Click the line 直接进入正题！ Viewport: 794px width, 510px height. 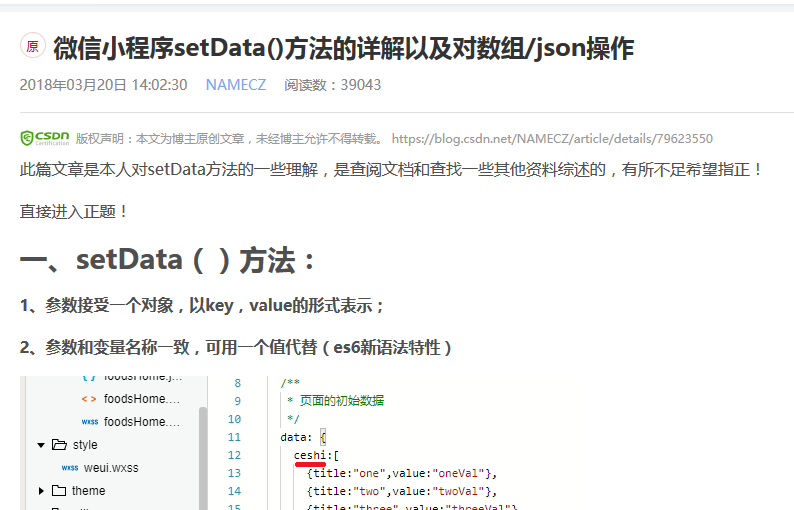coord(74,211)
